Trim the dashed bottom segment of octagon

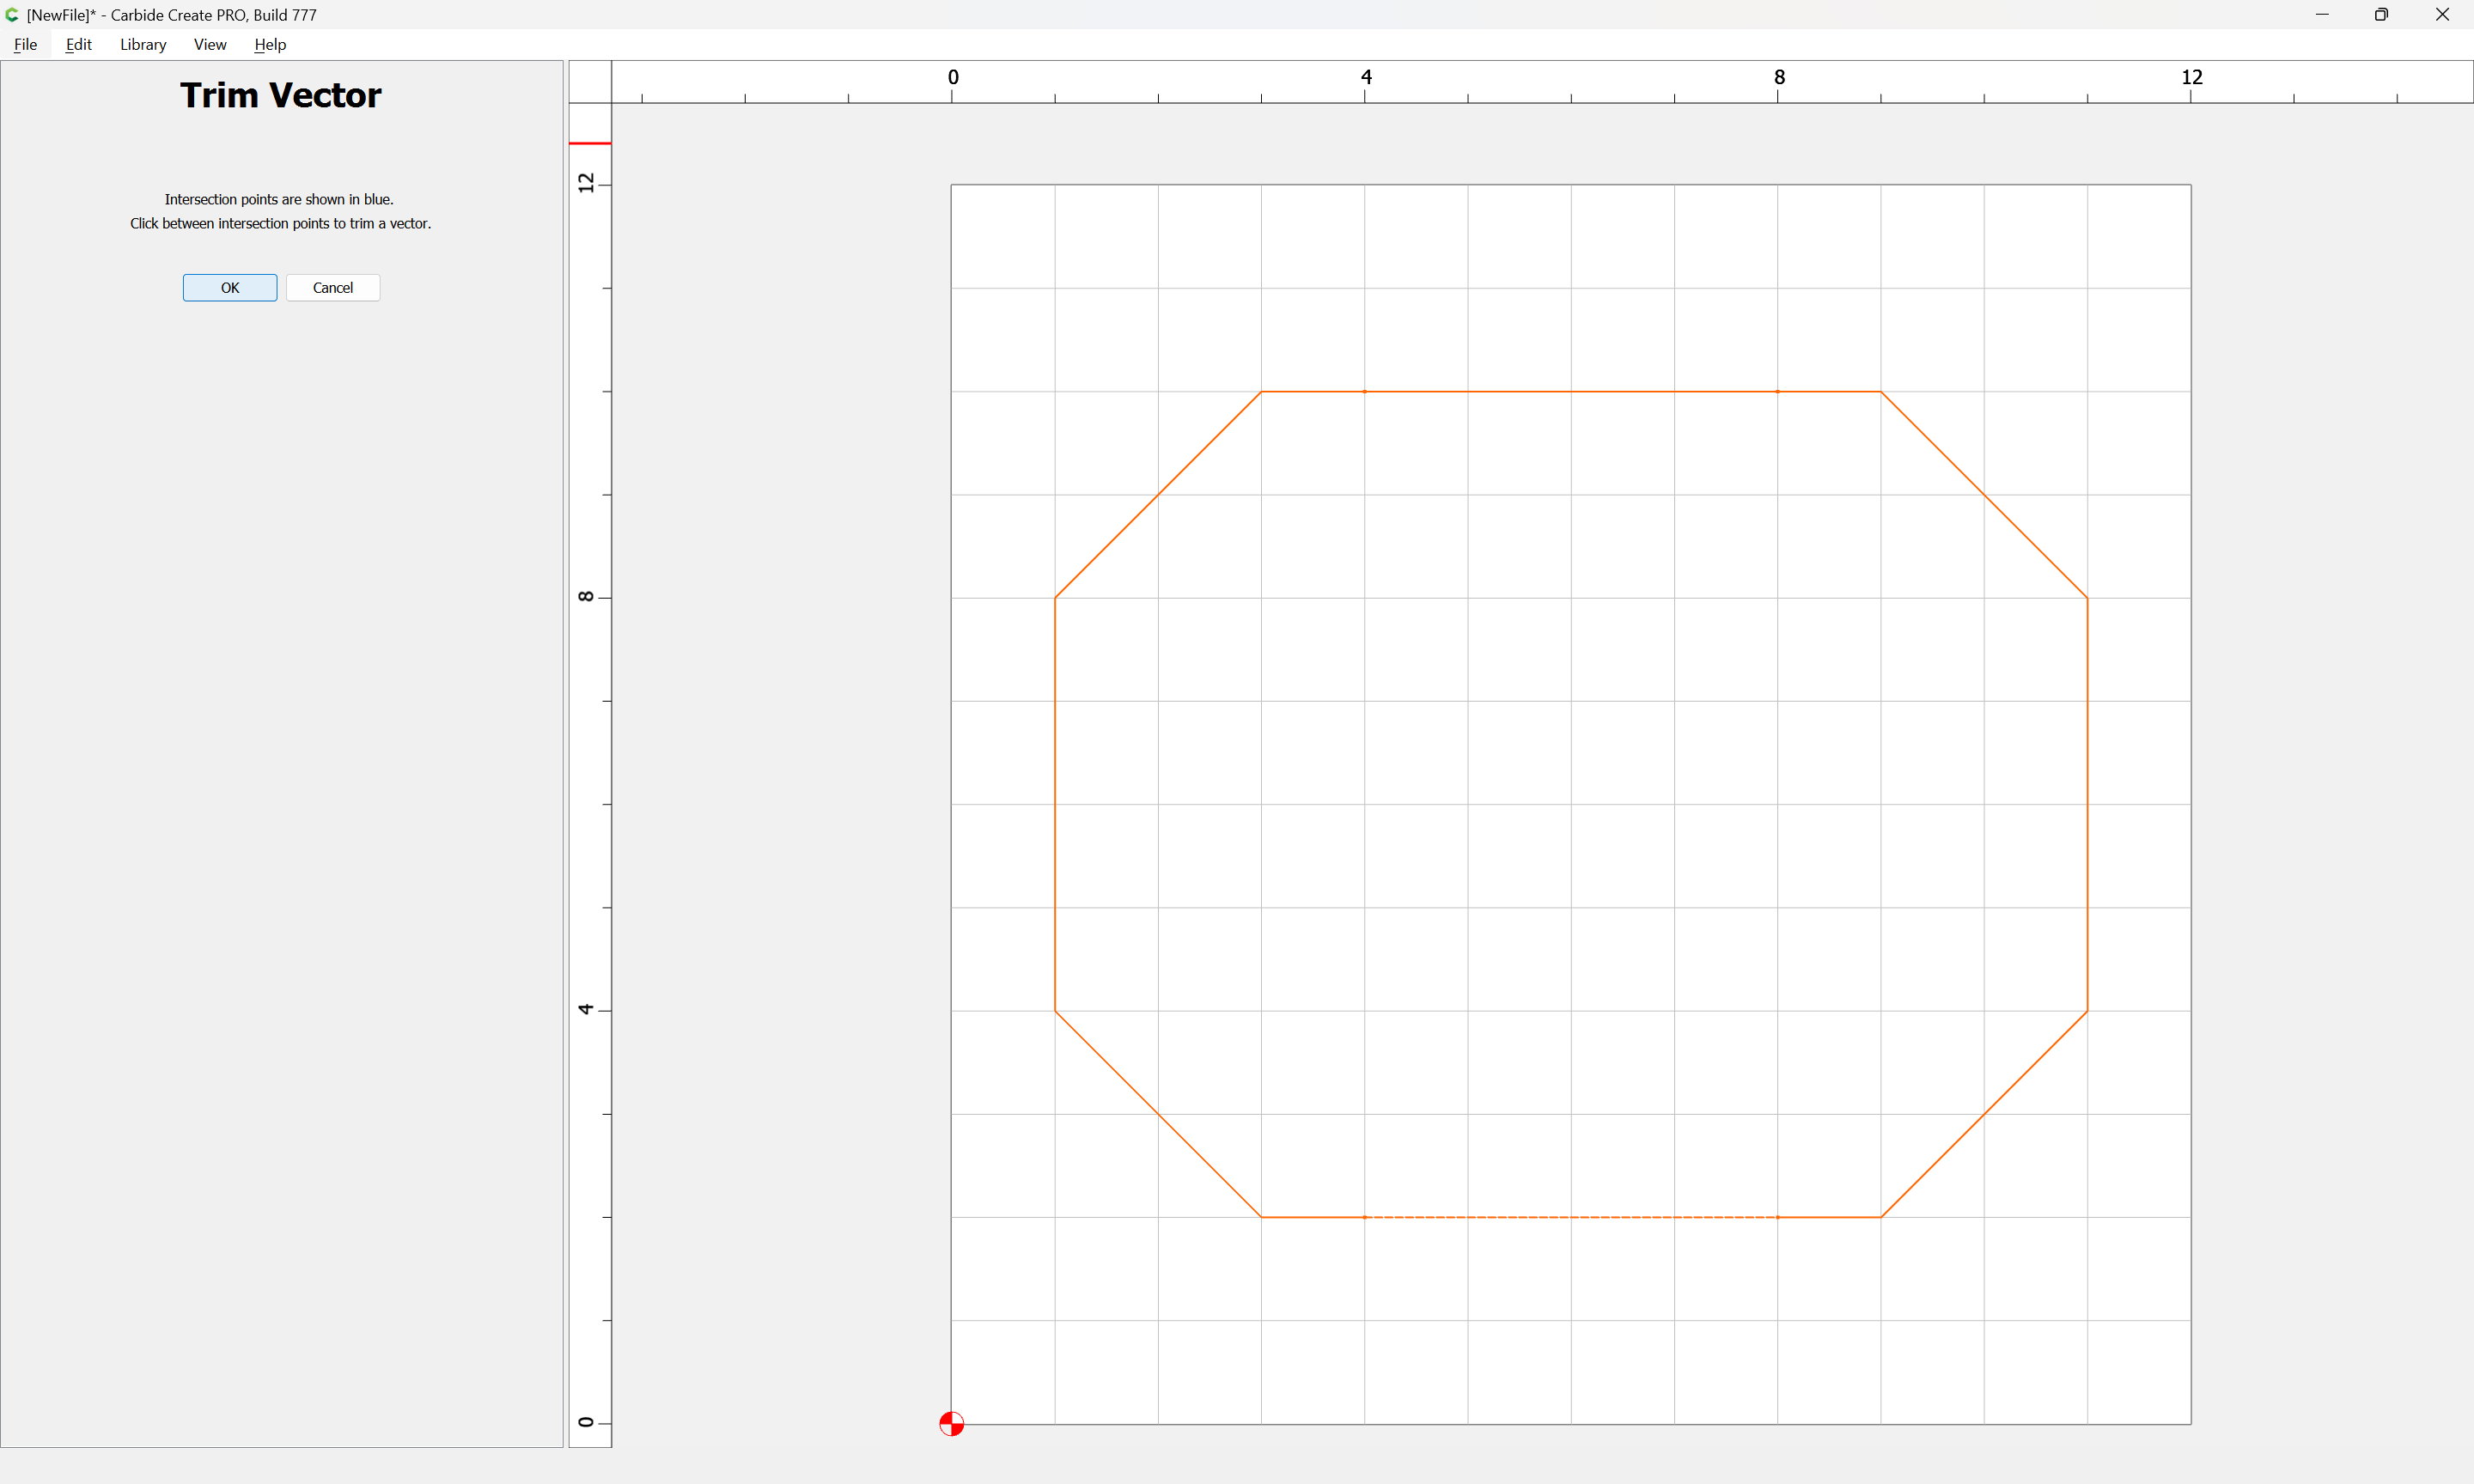tap(1570, 1217)
